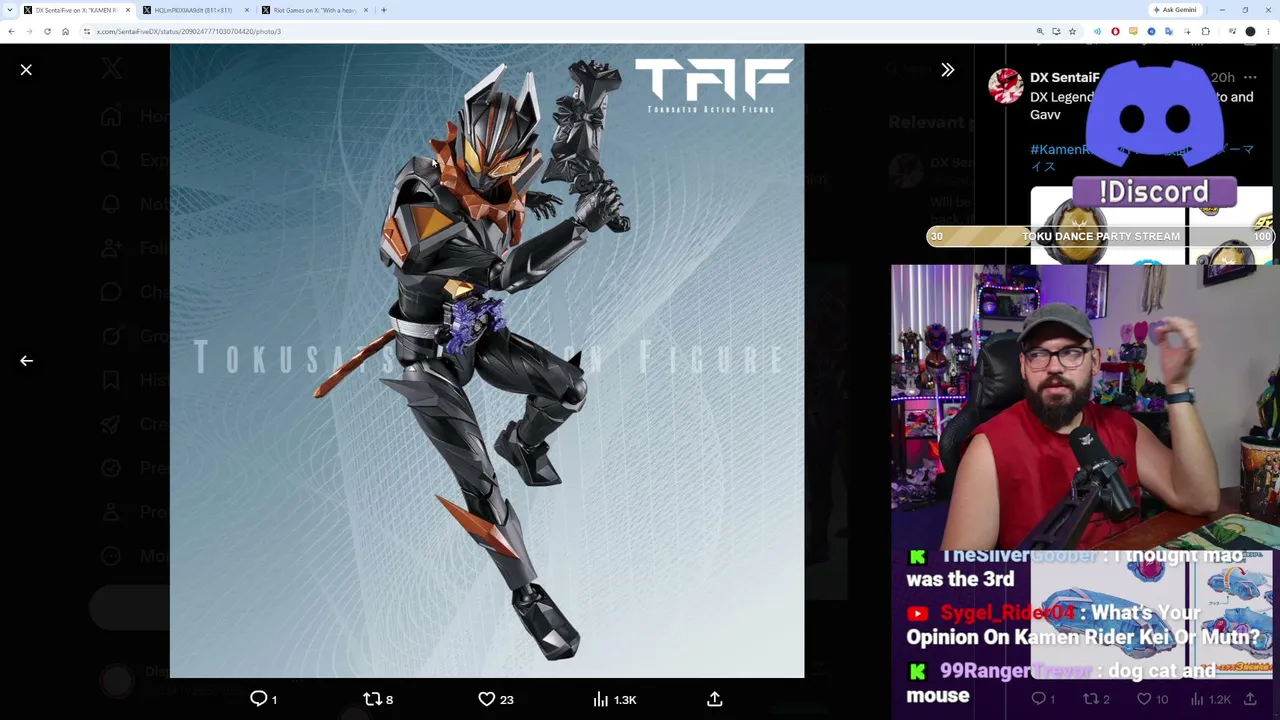The height and width of the screenshot is (720, 1280).
Task: Open the blue sound-wave extension
Action: [1097, 31]
